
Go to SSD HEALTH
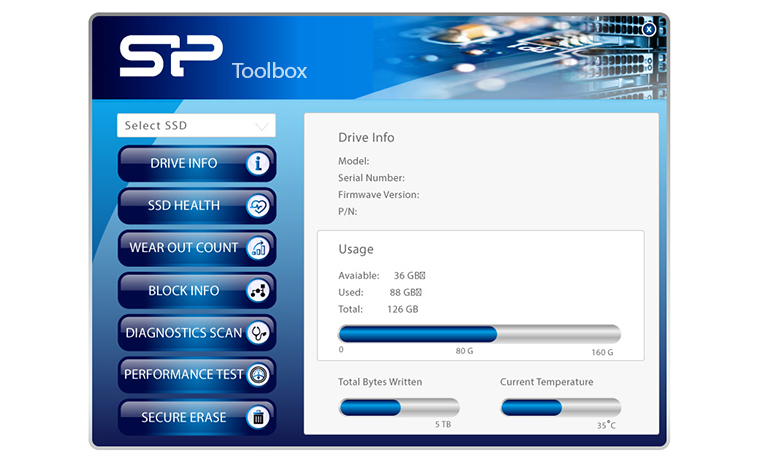click(197, 206)
